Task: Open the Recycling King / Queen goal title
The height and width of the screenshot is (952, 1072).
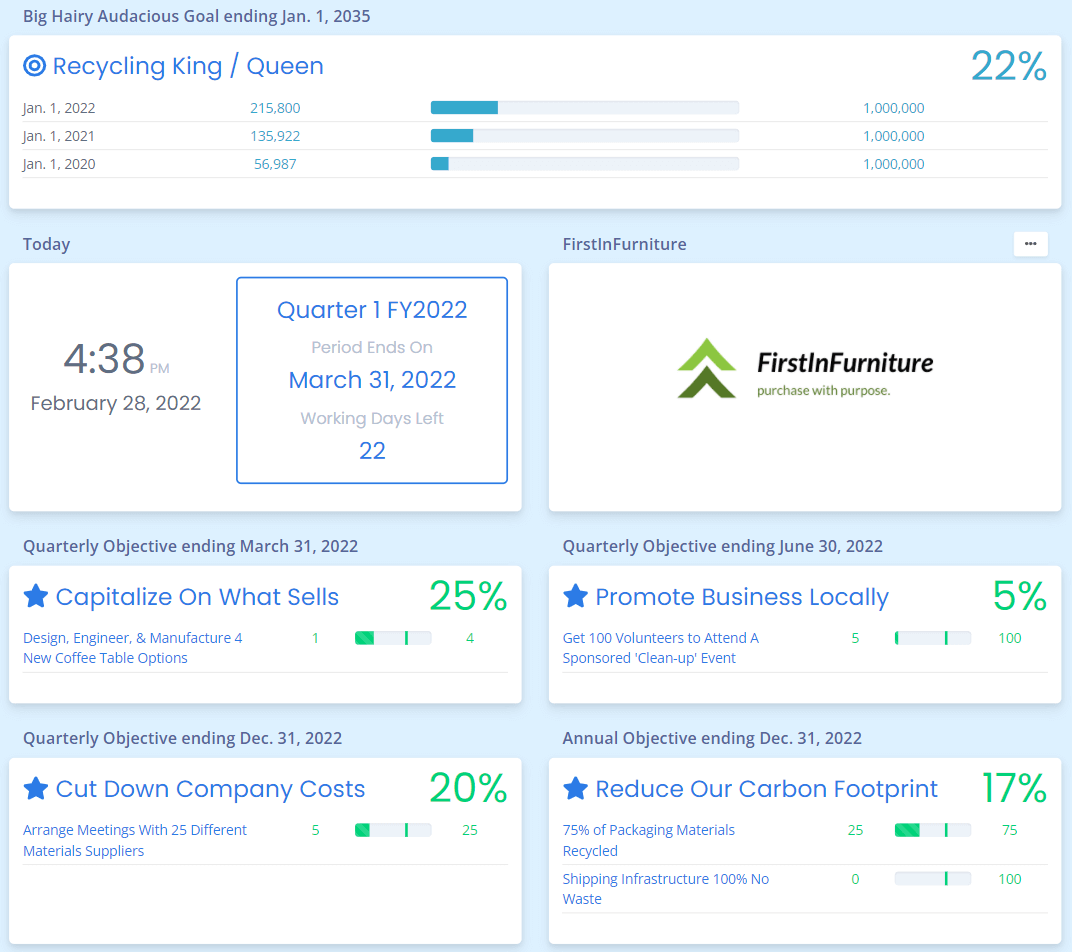Action: [x=188, y=66]
